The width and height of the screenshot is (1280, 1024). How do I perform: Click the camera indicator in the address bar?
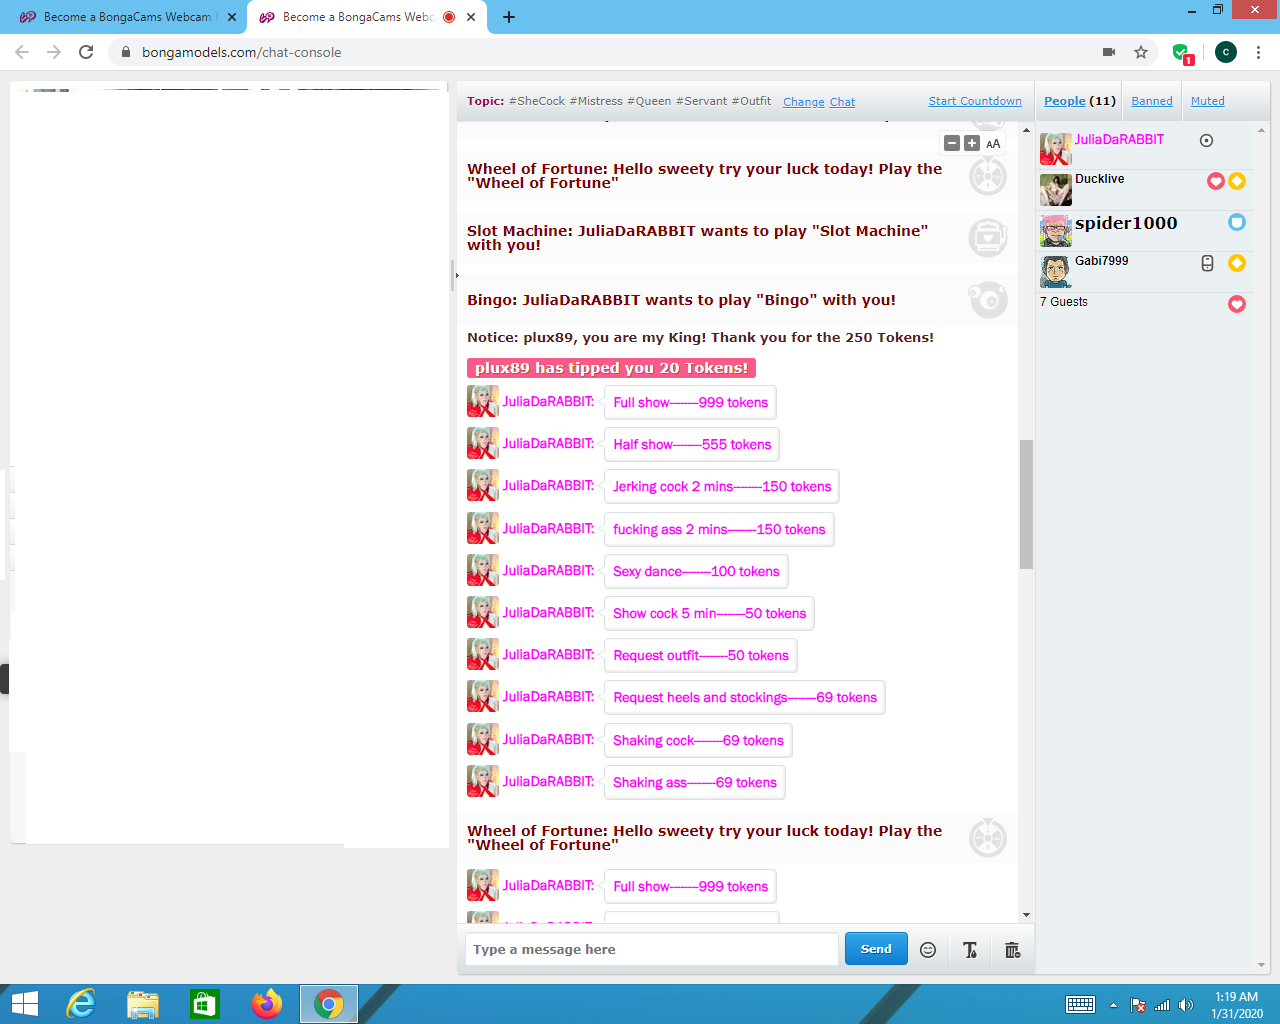click(x=1109, y=52)
